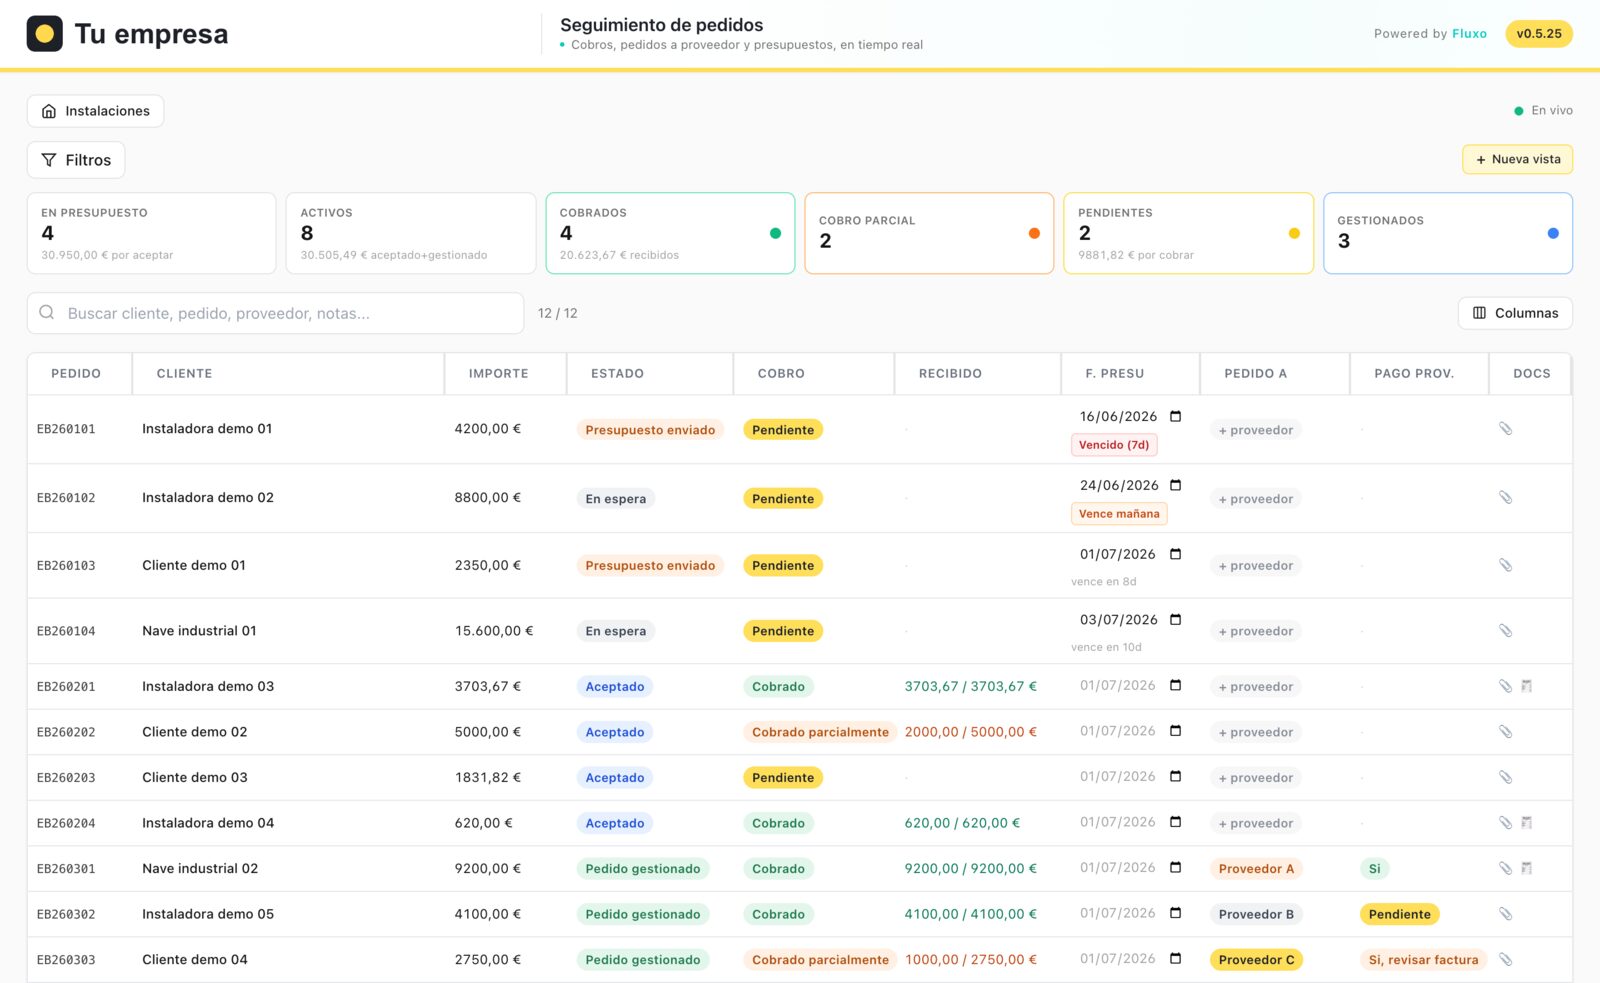Viewport: 1600px width, 983px height.
Task: Open docs paperclip for EB260104
Action: 1505,631
